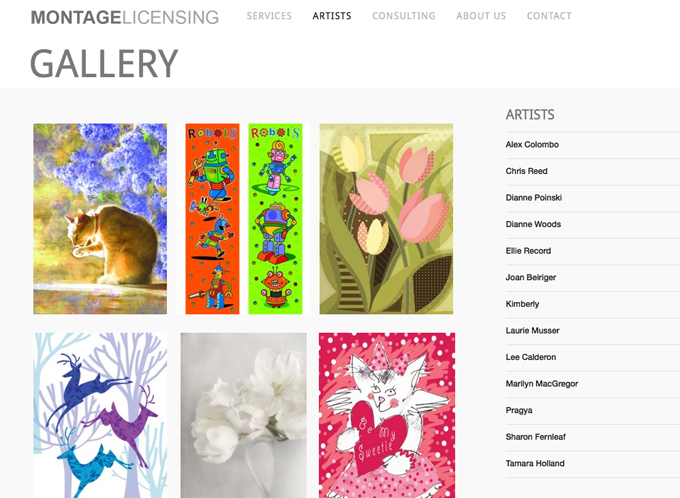Visit the About Us page
Image resolution: width=680 pixels, height=498 pixels.
481,16
